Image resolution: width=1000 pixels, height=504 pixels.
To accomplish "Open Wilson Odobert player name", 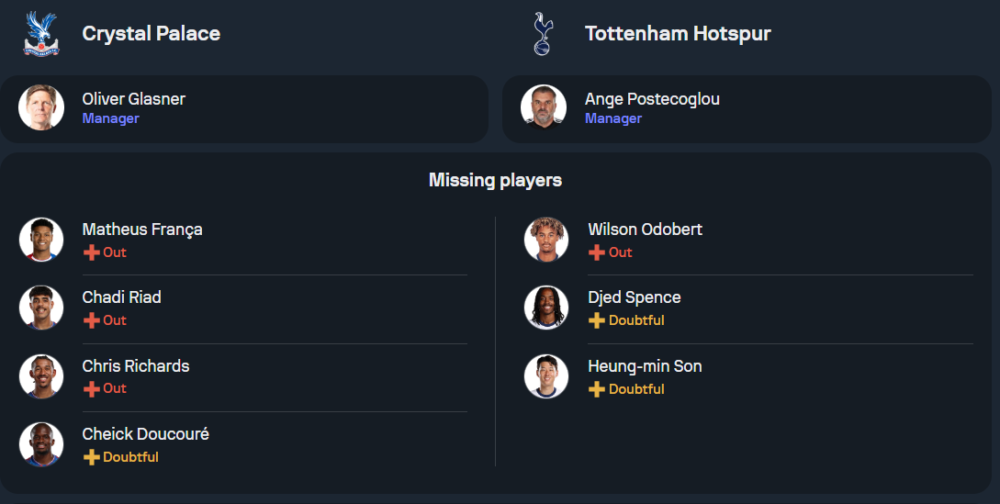I will (x=645, y=229).
